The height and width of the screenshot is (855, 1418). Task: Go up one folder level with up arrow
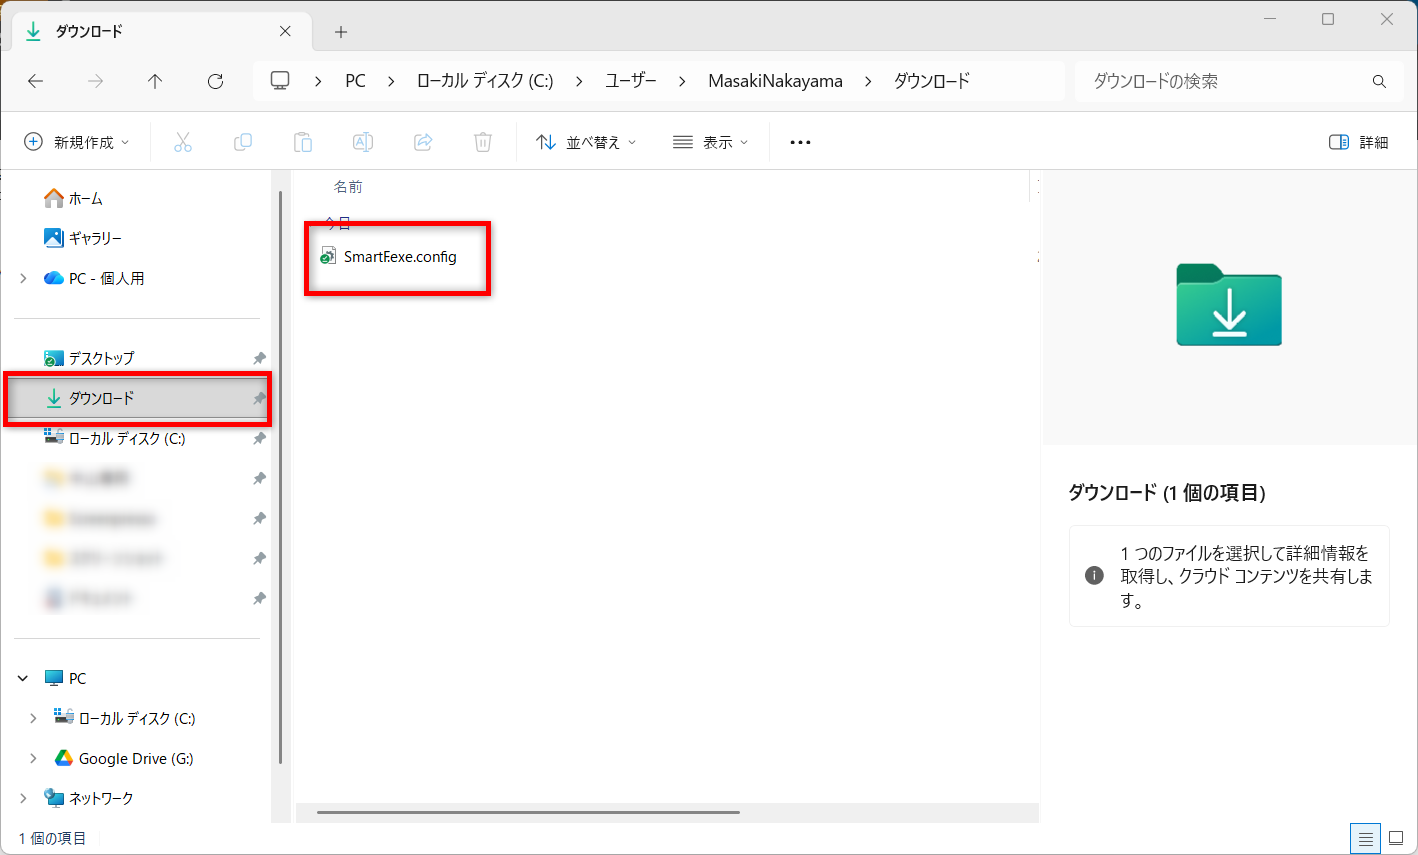pos(155,81)
